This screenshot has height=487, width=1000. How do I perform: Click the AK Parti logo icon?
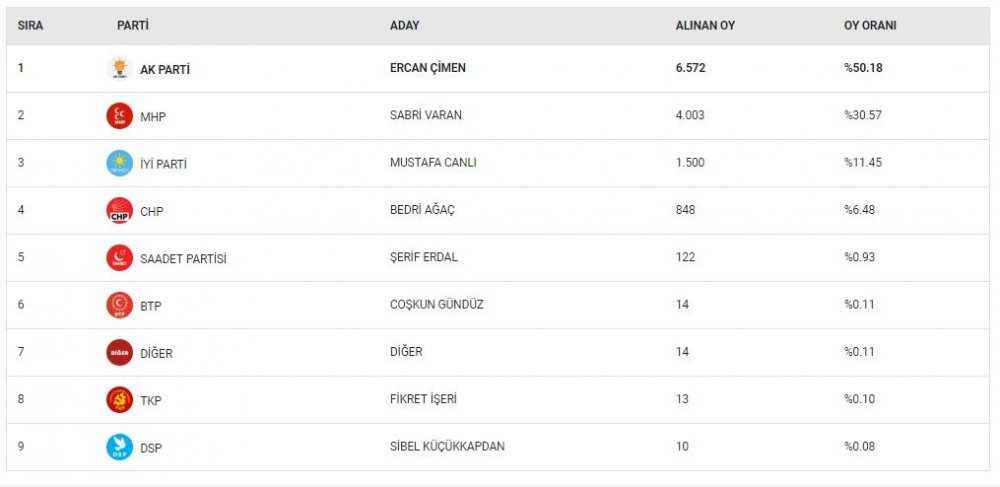click(119, 68)
